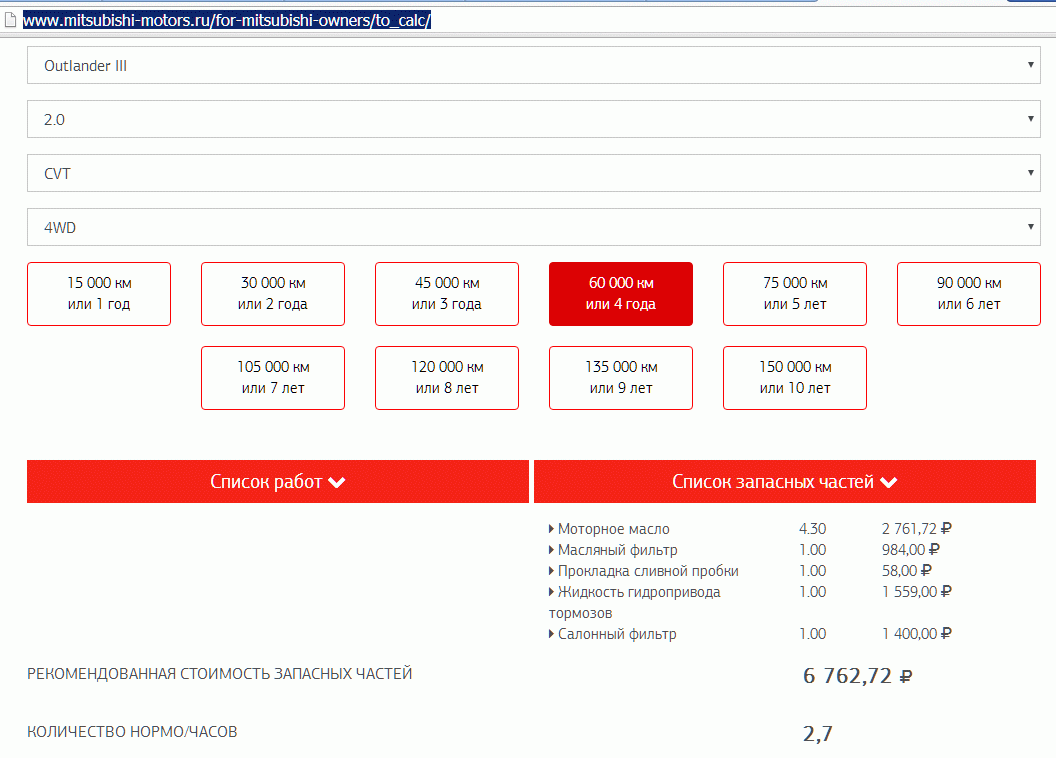Expand the Список работ section

[277, 481]
